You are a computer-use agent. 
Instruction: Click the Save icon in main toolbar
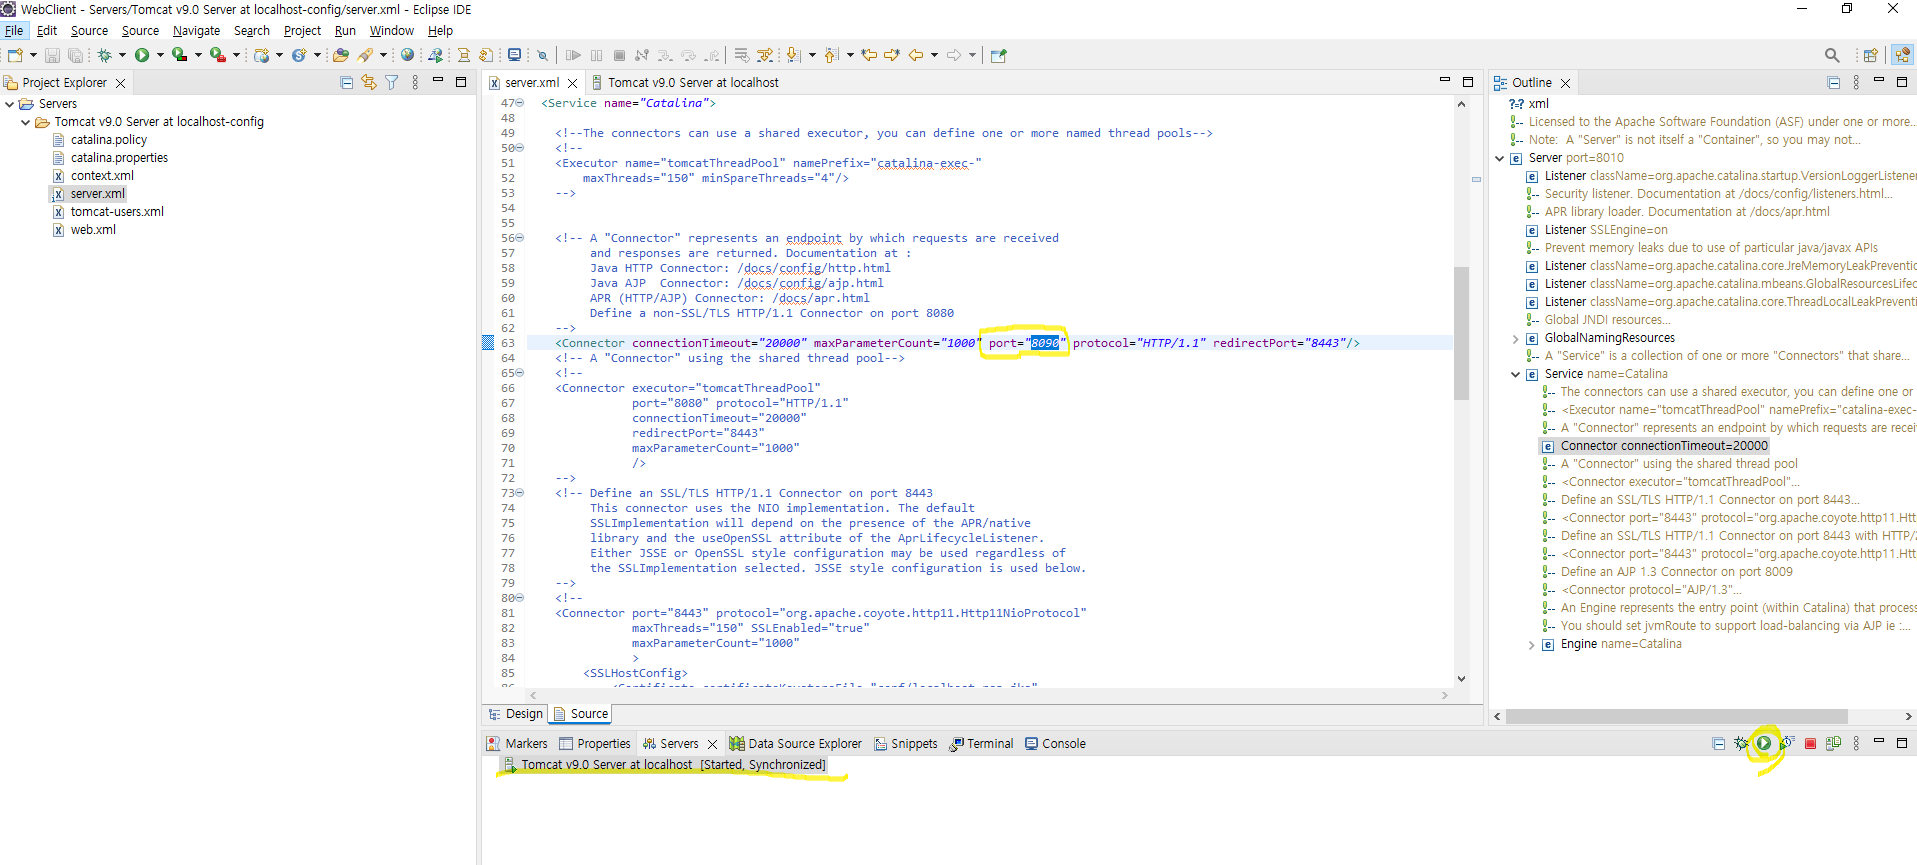(52, 55)
